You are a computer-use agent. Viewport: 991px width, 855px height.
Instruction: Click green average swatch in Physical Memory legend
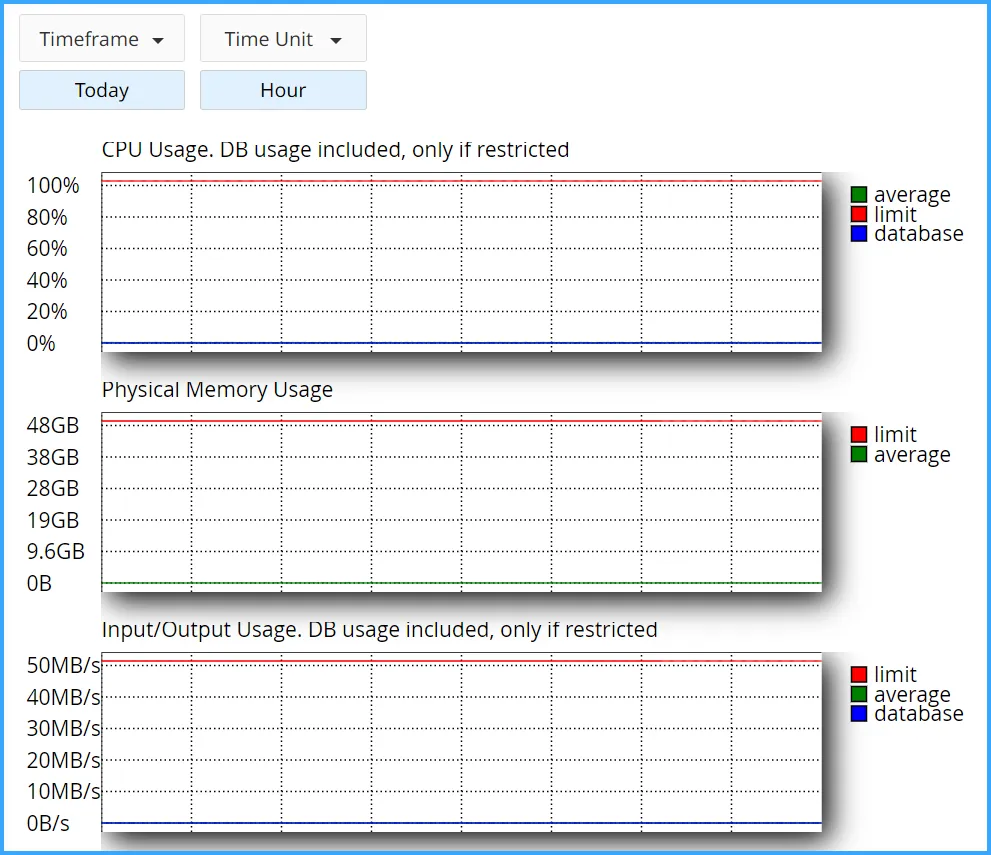(858, 454)
